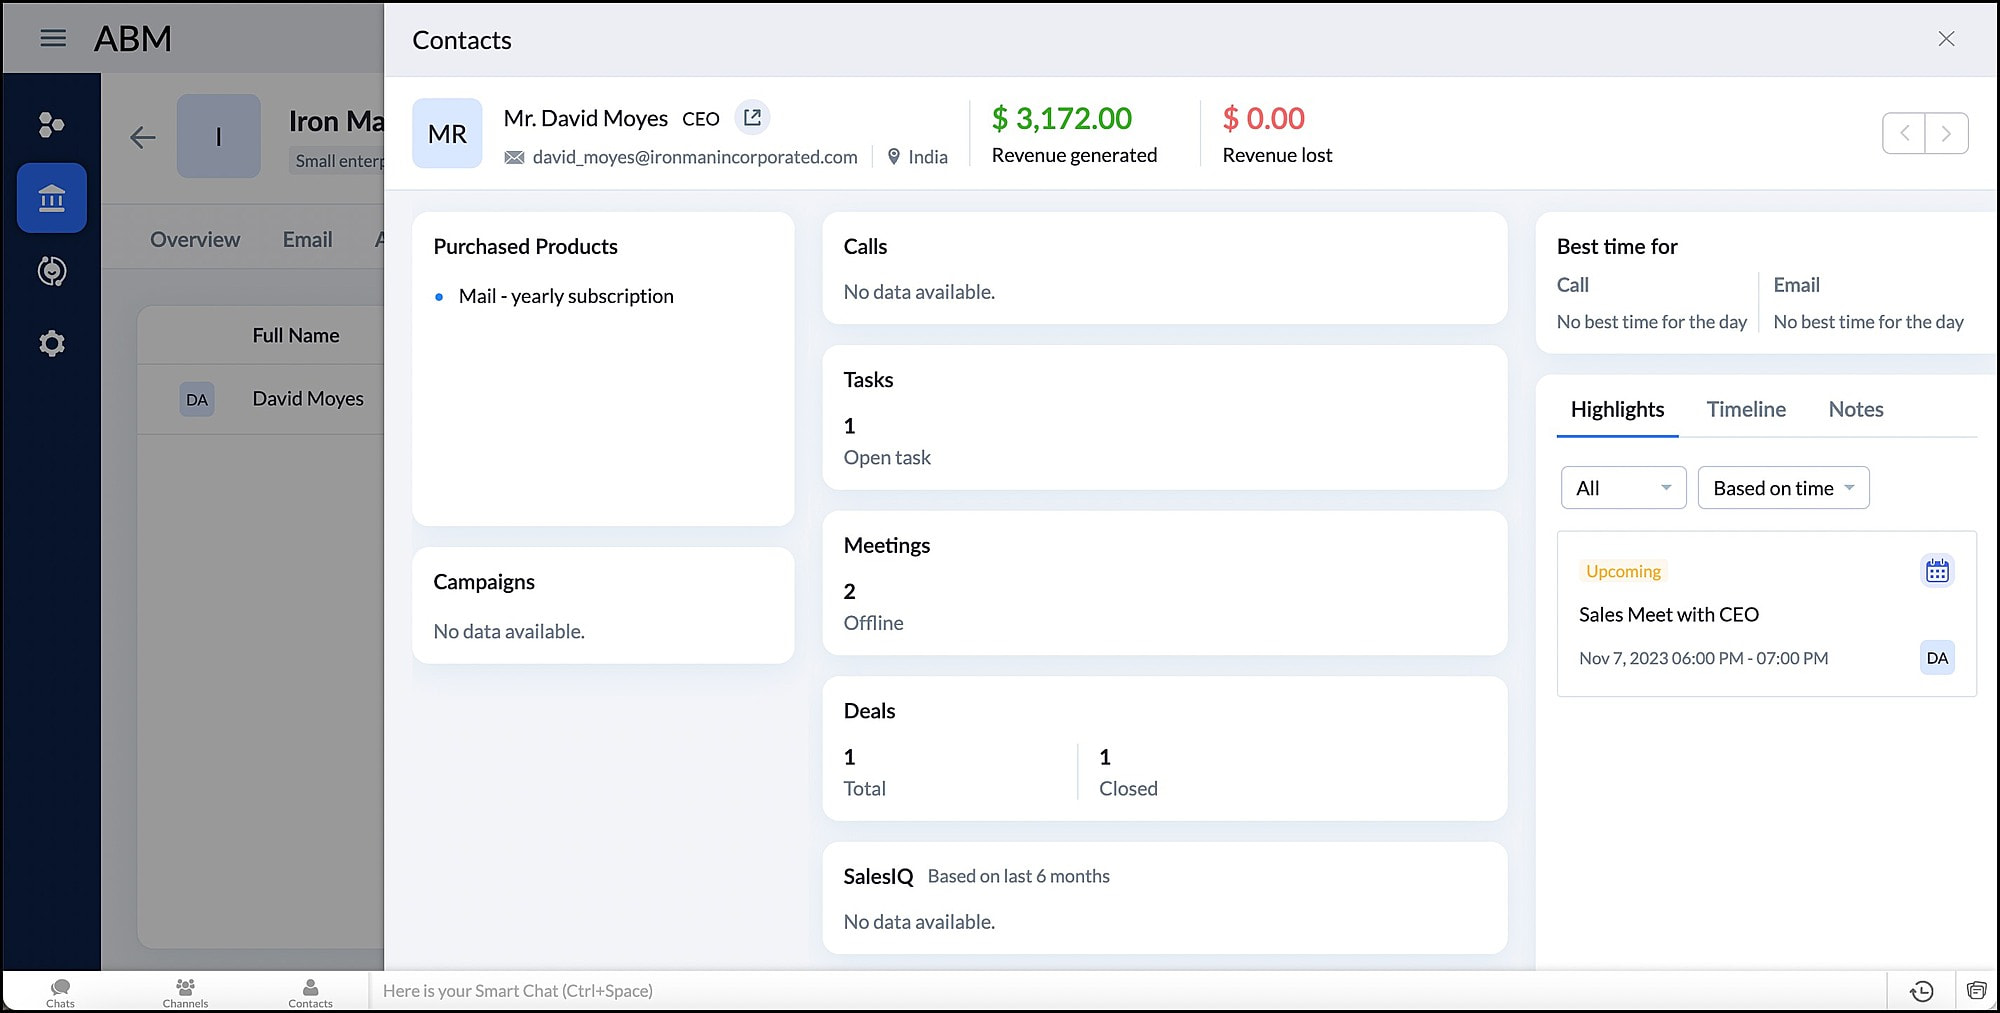
Task: Expand the Based on time dropdown
Action: (x=1783, y=488)
